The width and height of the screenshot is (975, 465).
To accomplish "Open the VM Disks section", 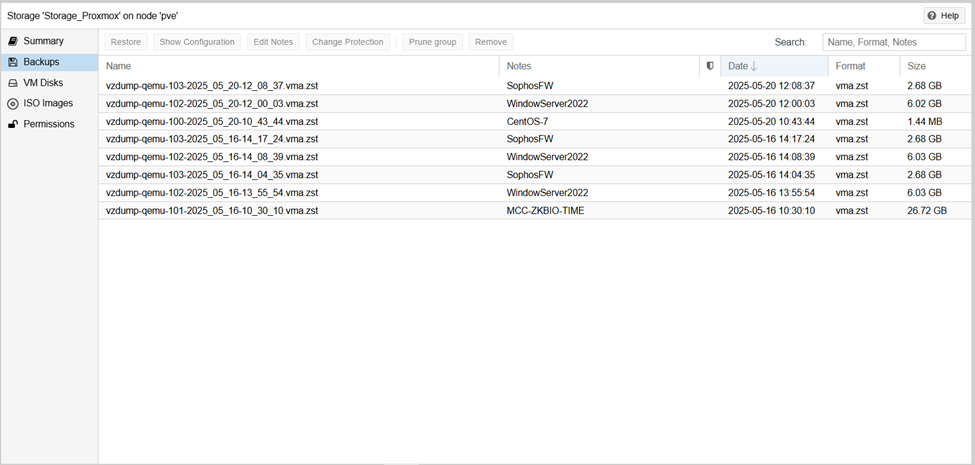I will click(43, 83).
